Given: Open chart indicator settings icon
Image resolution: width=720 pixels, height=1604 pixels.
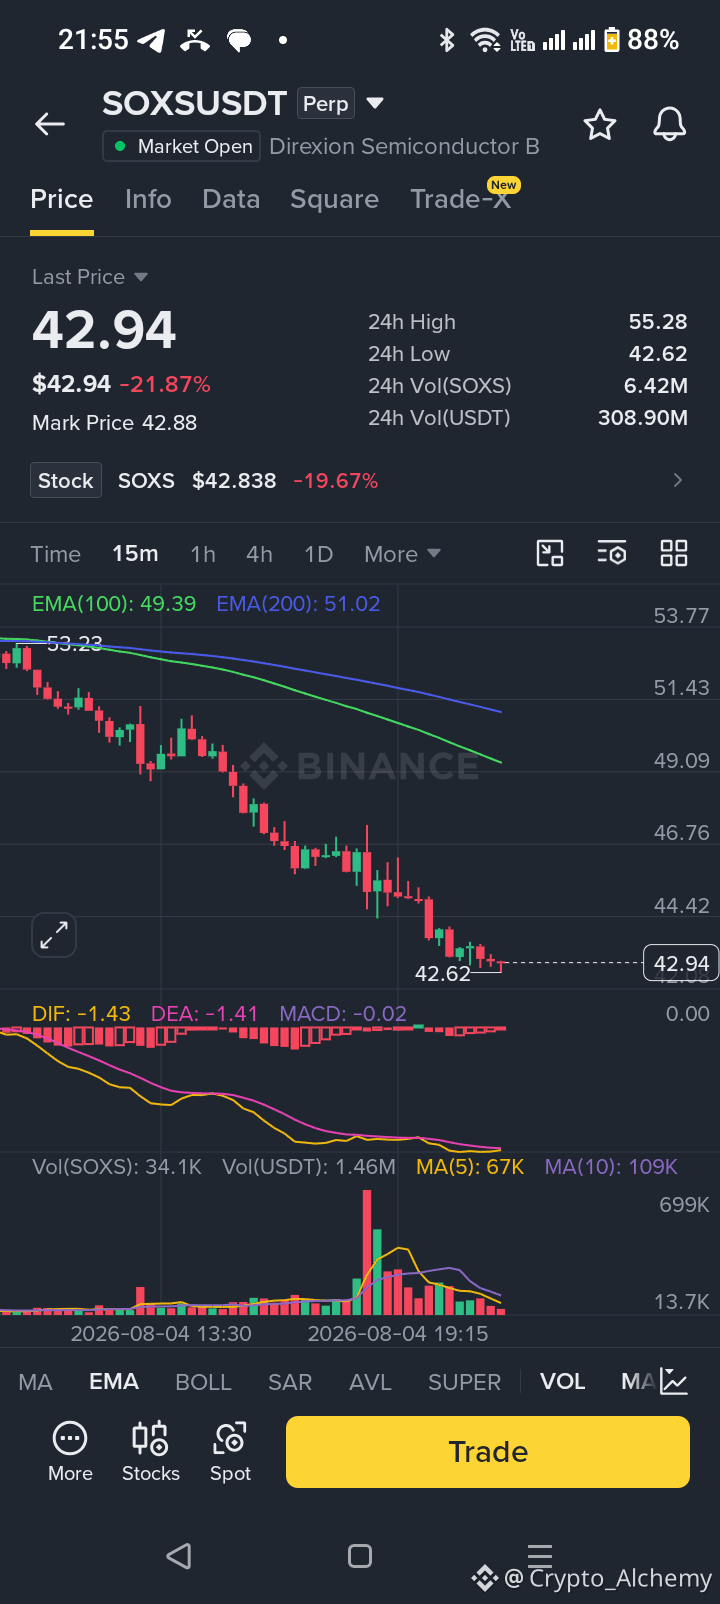Looking at the screenshot, I should click(612, 553).
